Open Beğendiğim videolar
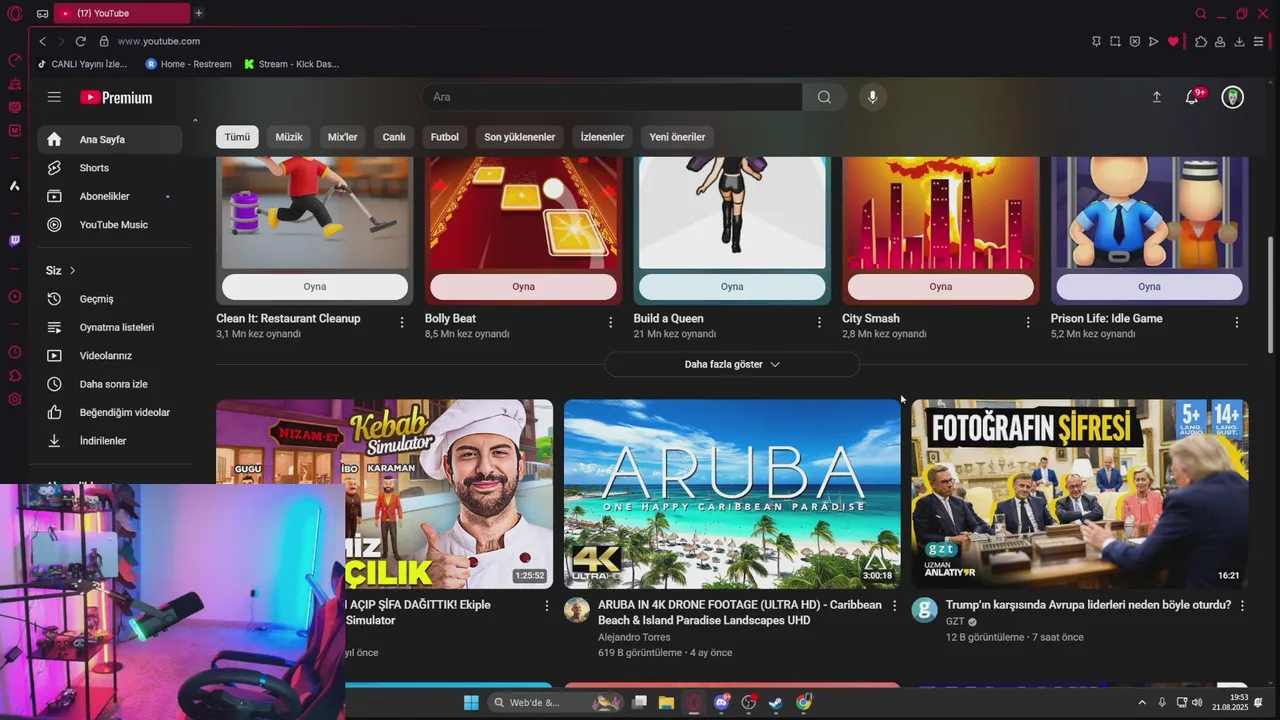 pyautogui.click(x=110, y=412)
